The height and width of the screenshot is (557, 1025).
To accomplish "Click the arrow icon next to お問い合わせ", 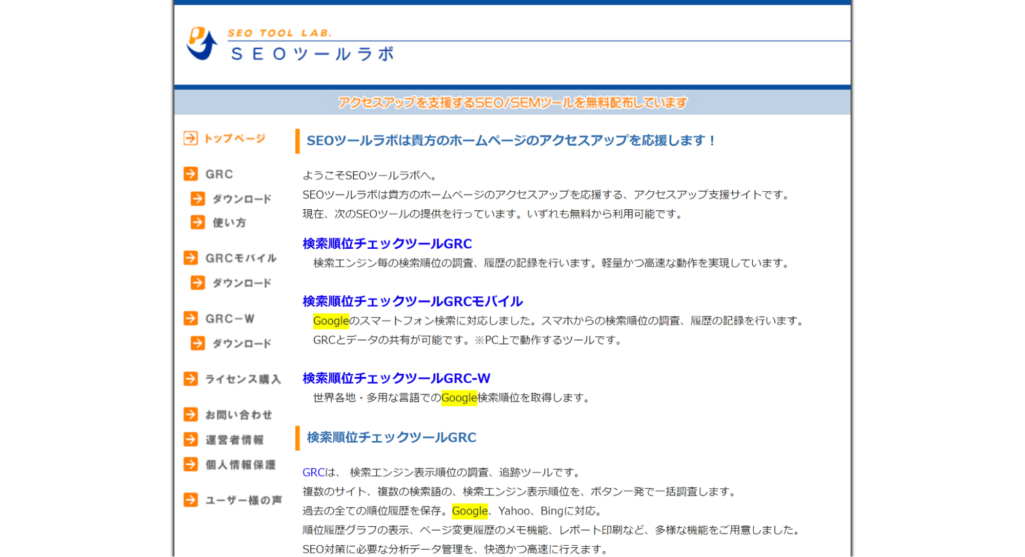I will click(x=190, y=414).
